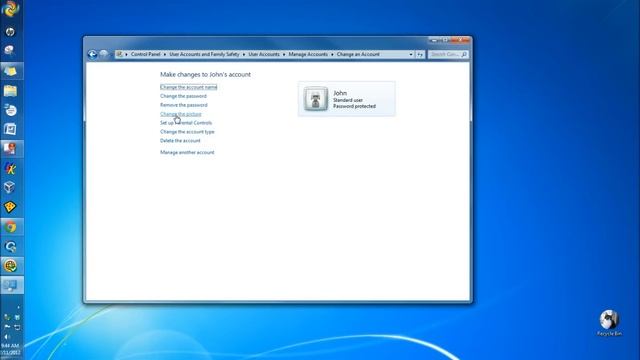Navigate to Control Panel breadcrumb
Viewport: 640px width, 360px height.
pyautogui.click(x=145, y=54)
